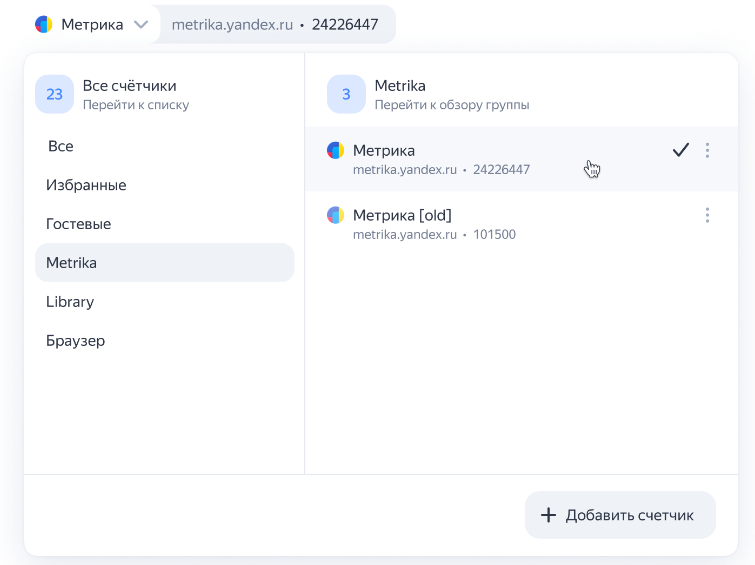Expand the Метрика counter dropdown chevron
This screenshot has width=755, height=565.
[x=141, y=24]
